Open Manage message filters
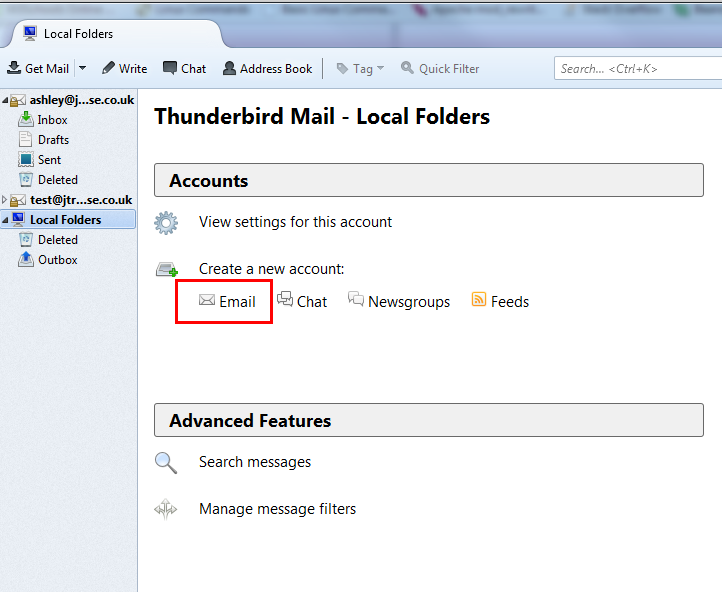Viewport: 722px width, 592px height. [x=277, y=509]
